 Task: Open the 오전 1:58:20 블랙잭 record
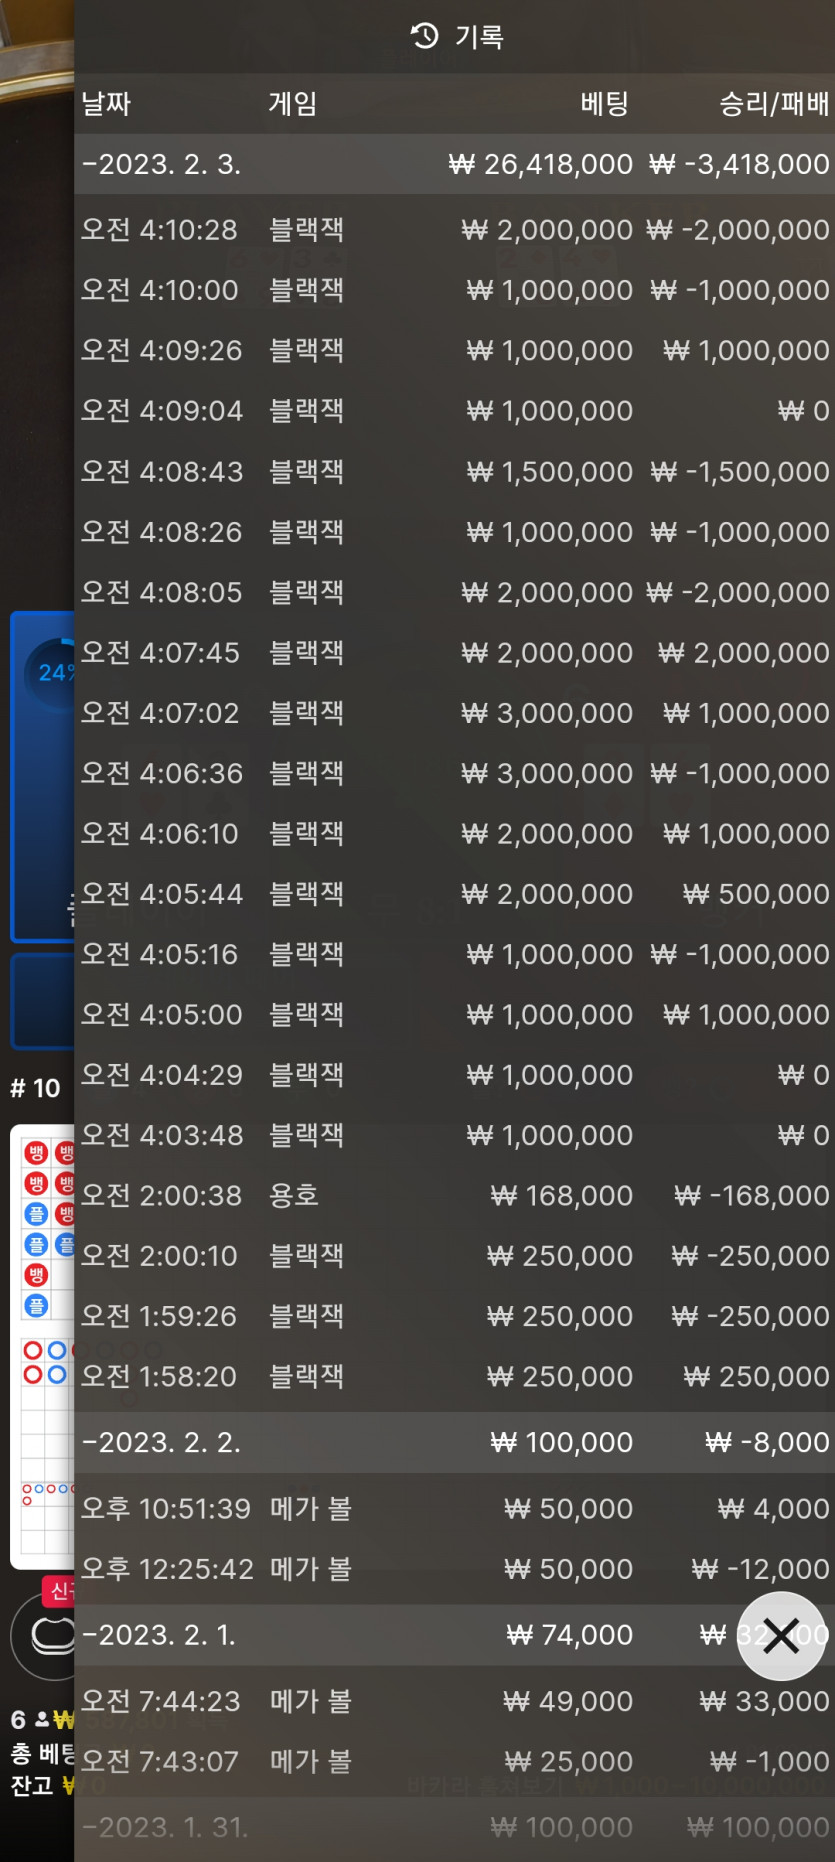click(454, 1377)
